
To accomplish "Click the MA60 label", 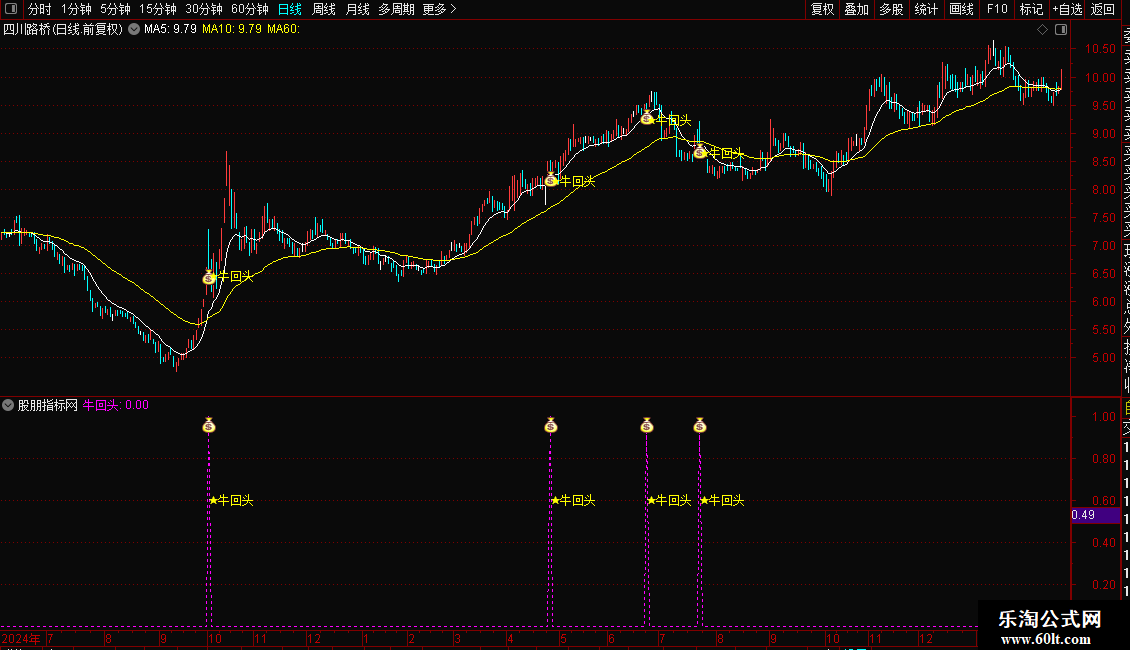I will click(x=283, y=29).
